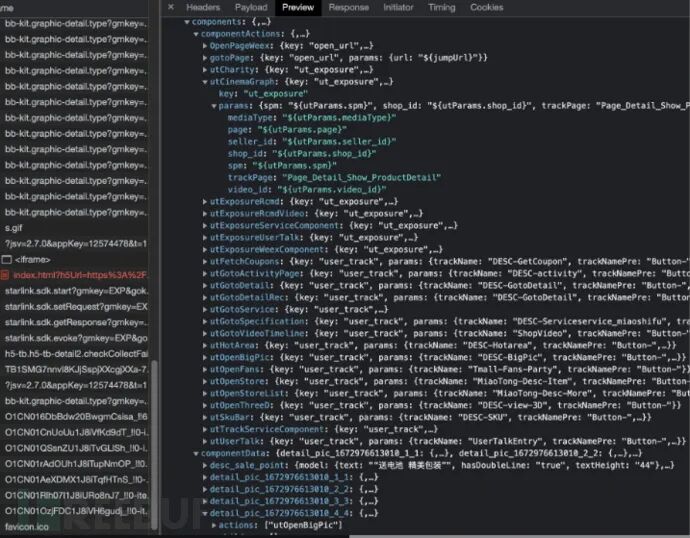Viewport: 690px width, 538px height.
Task: Expand the utGotoDetail entry
Action: click(205, 285)
